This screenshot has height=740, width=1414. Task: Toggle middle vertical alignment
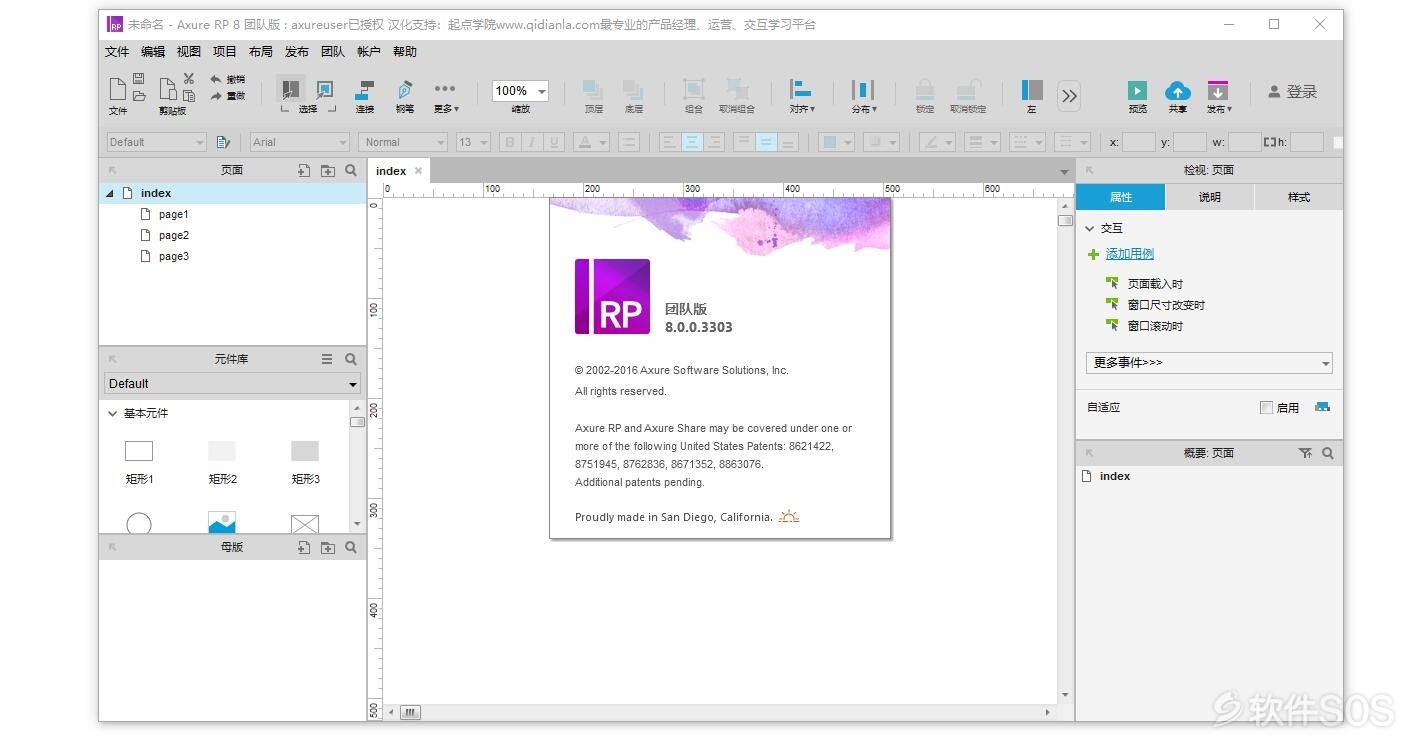(x=766, y=142)
